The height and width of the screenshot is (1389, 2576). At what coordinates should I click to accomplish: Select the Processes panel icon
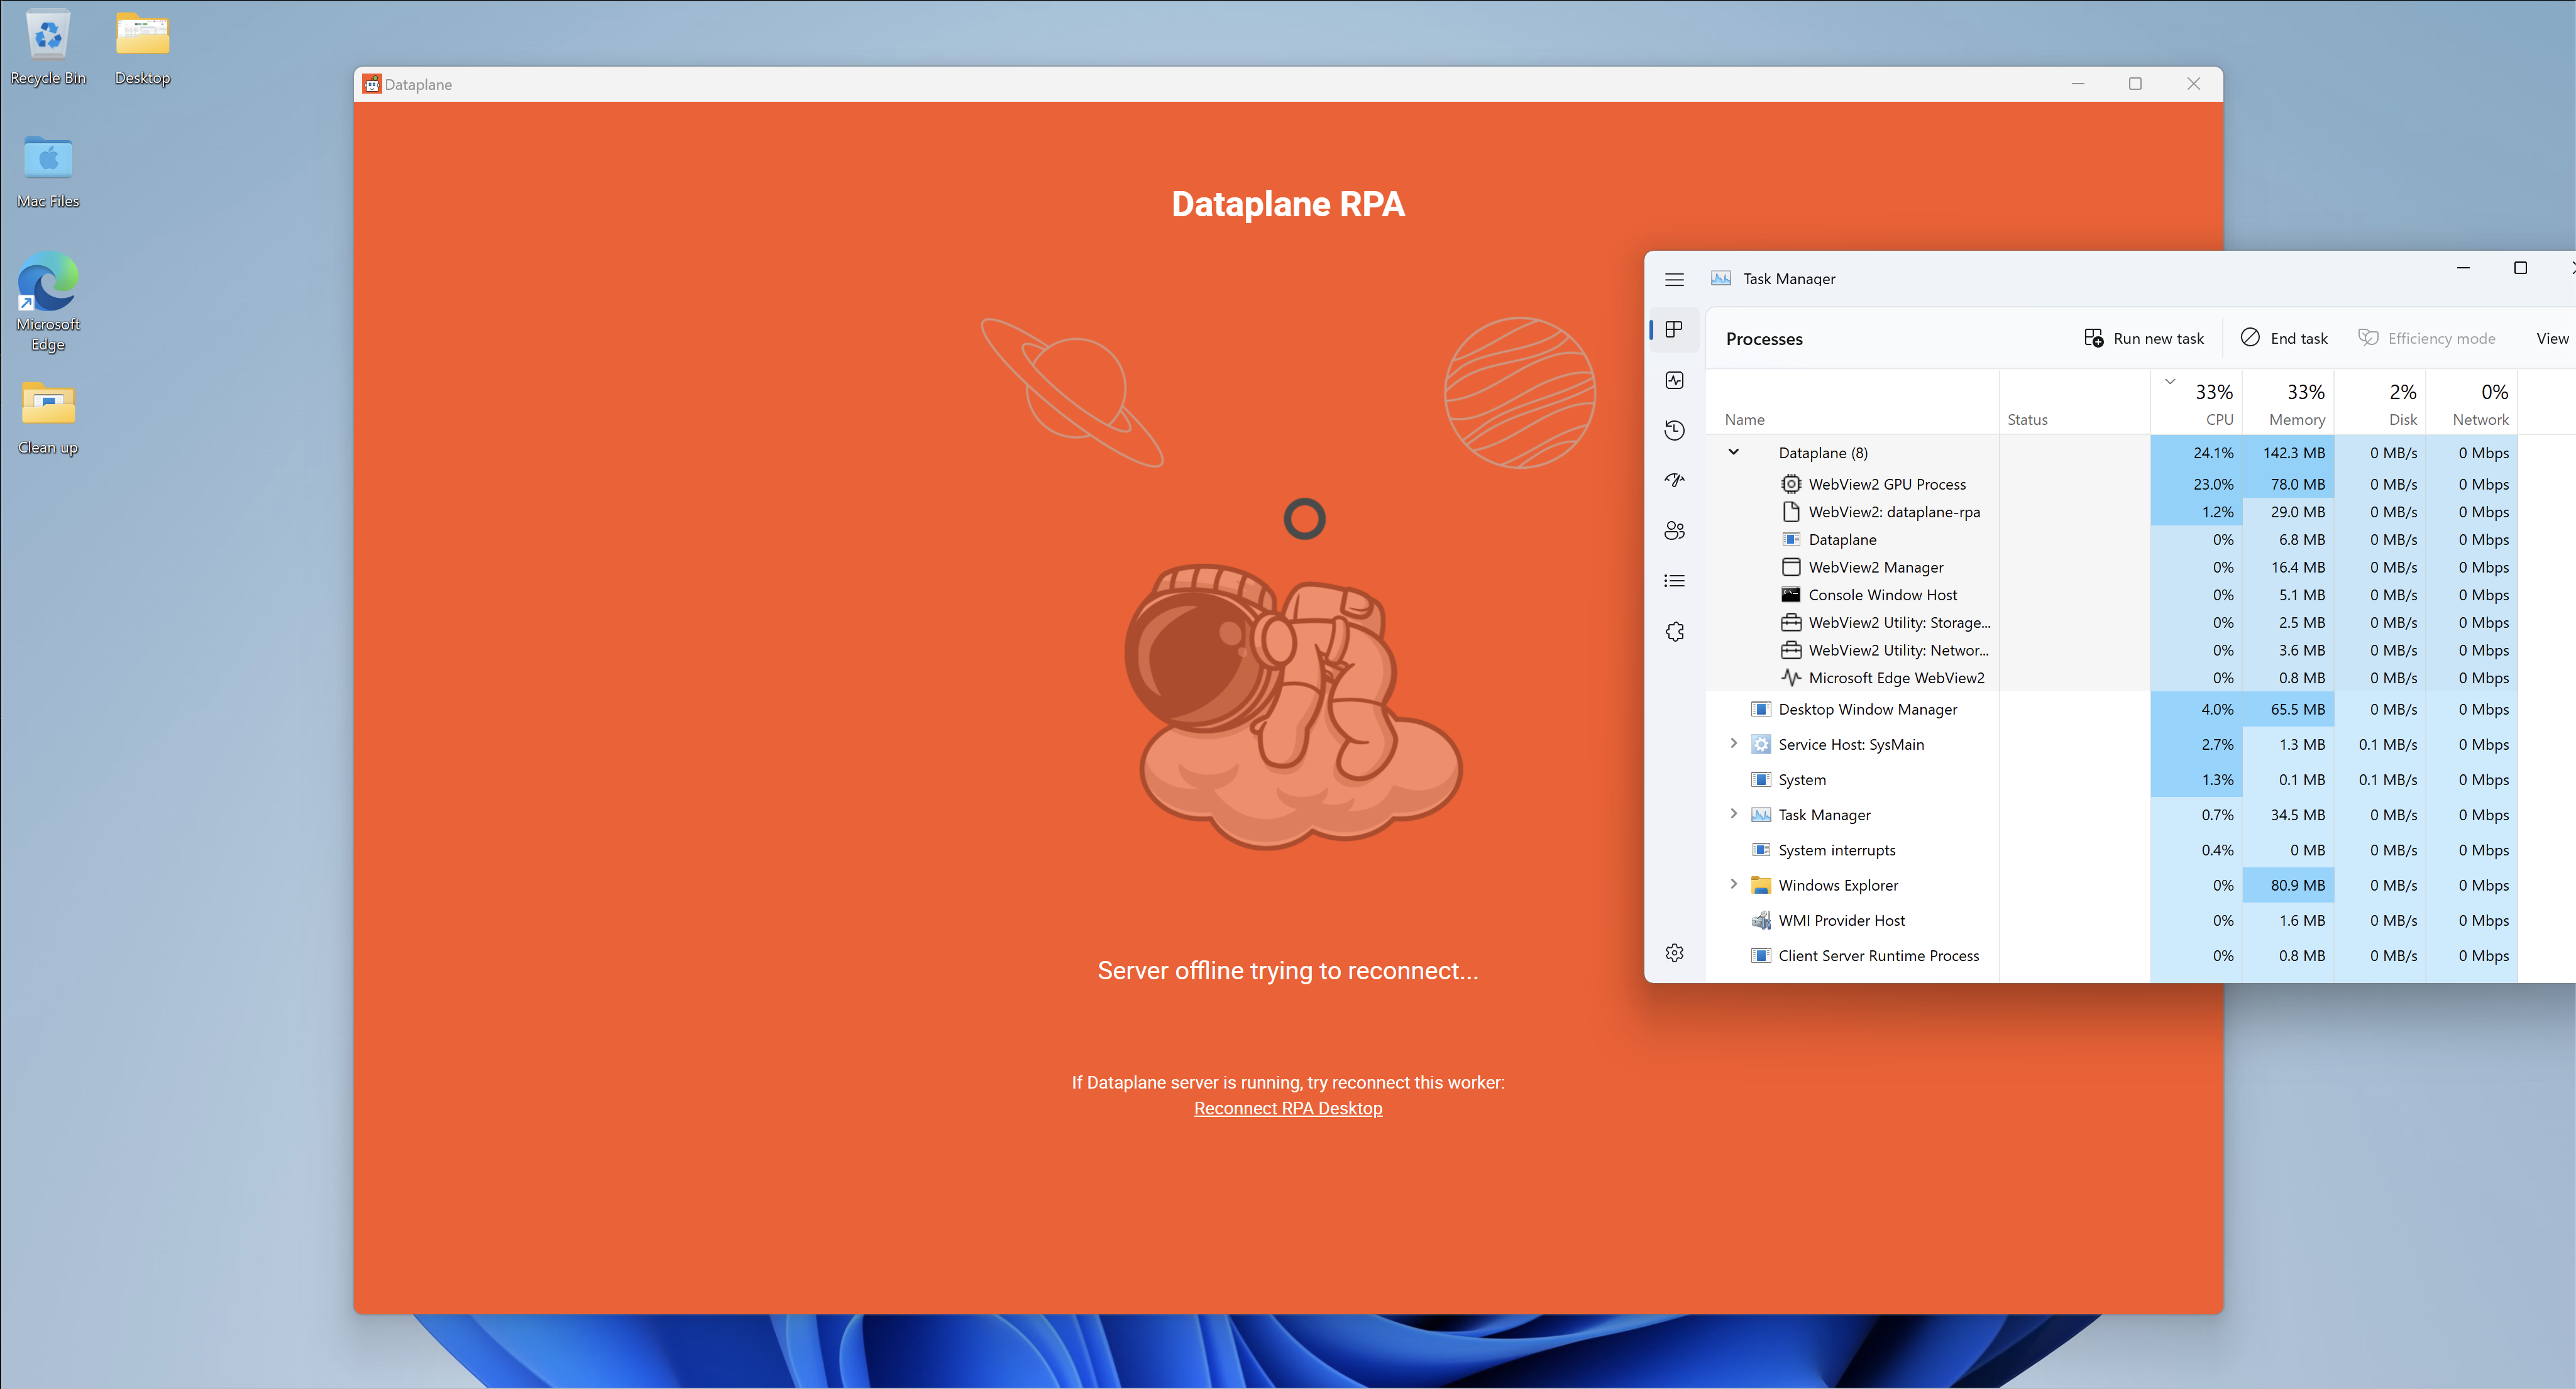[1675, 330]
